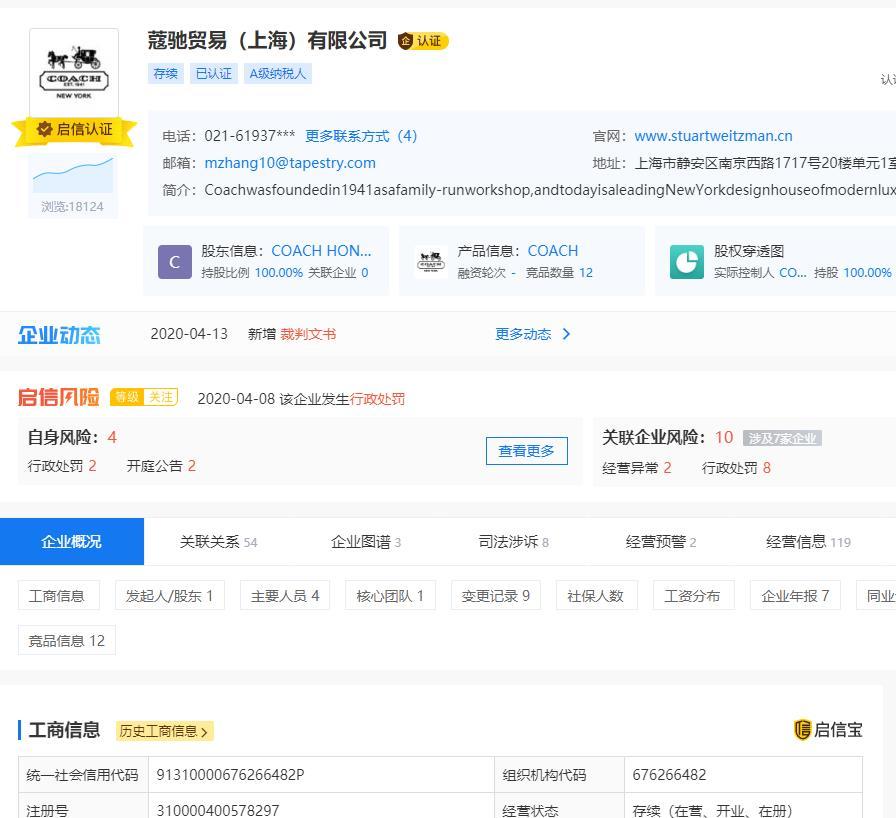Click the 裁判文书 news link

click(308, 334)
